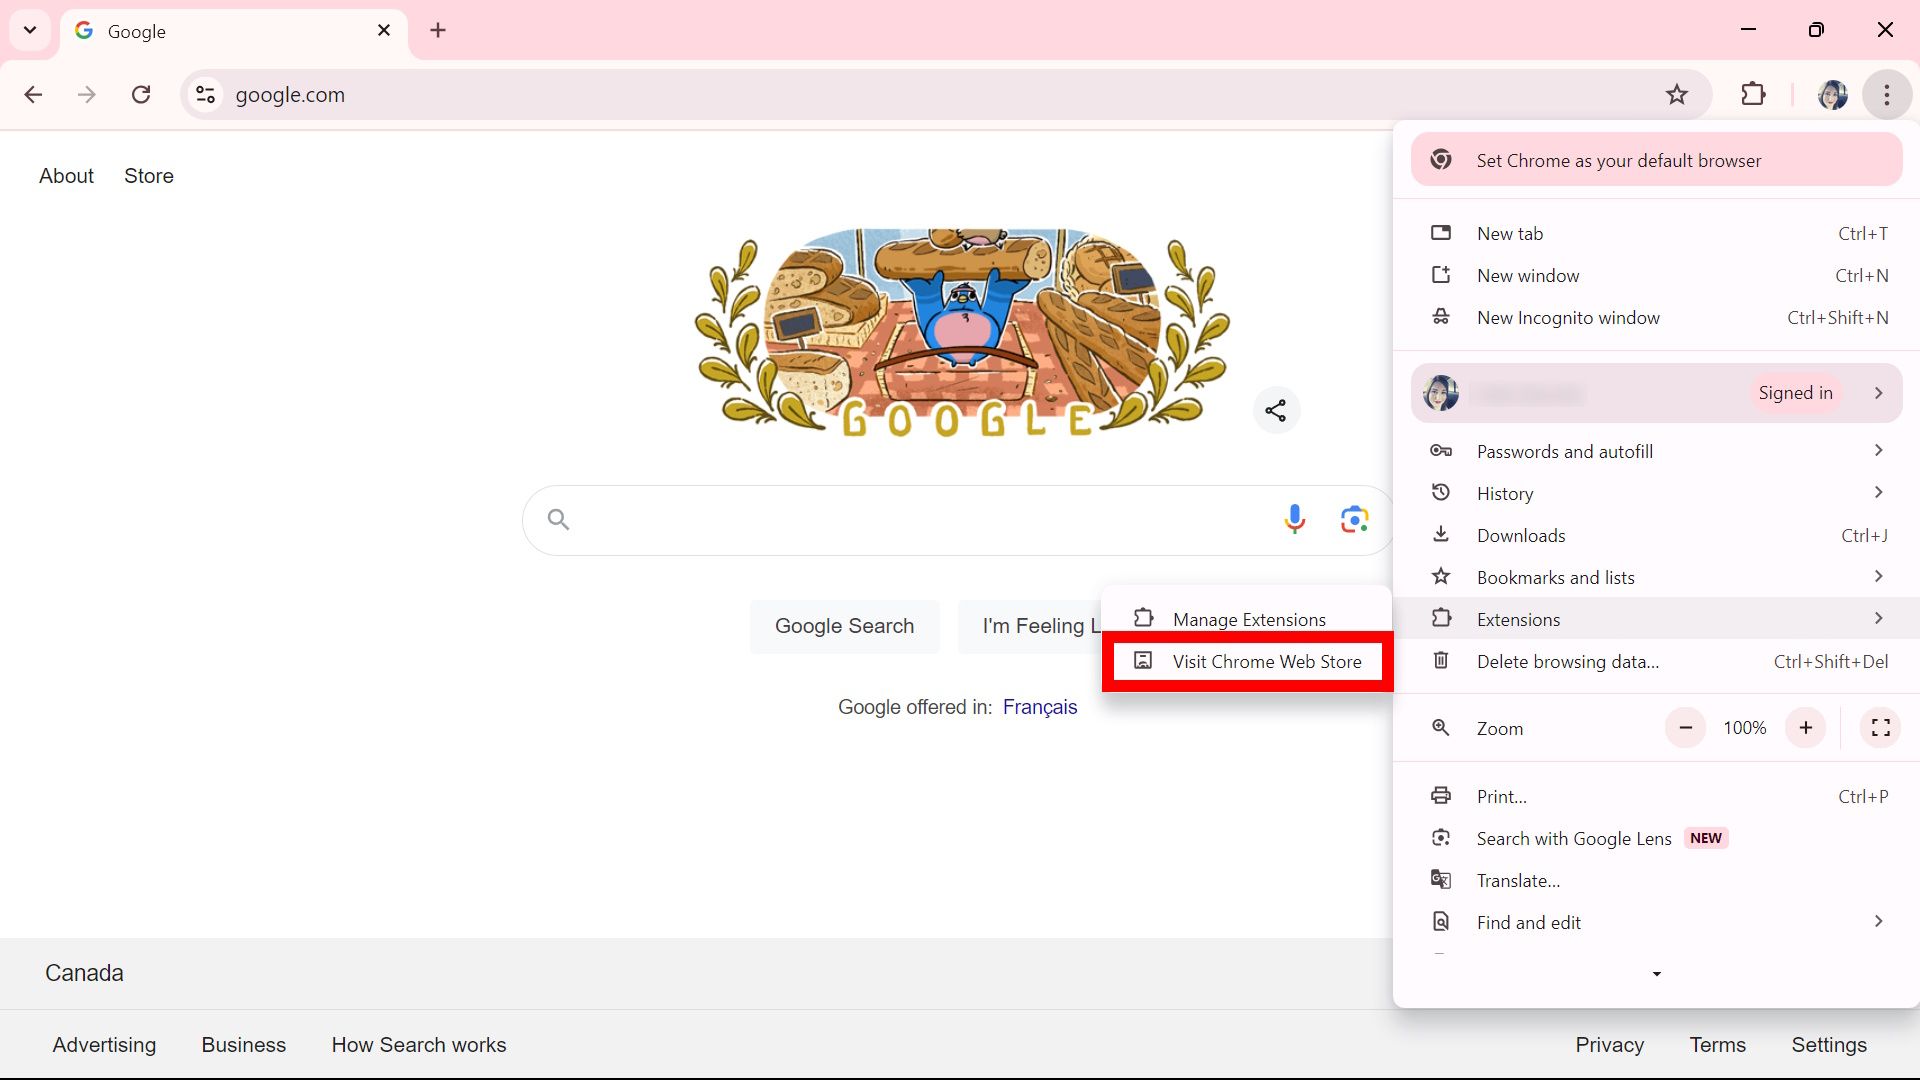Expand the Extensions submenu row

point(1656,619)
